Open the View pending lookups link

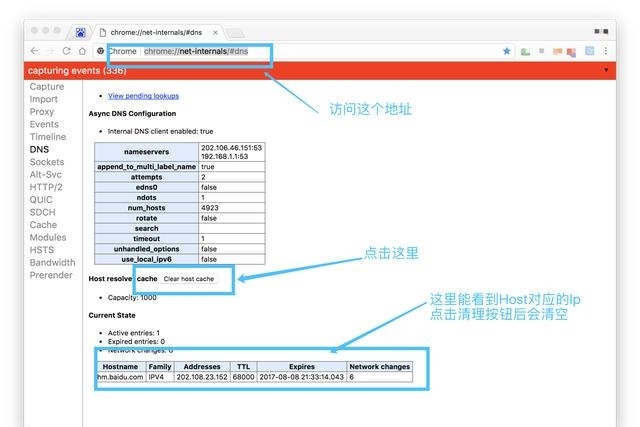(x=143, y=96)
